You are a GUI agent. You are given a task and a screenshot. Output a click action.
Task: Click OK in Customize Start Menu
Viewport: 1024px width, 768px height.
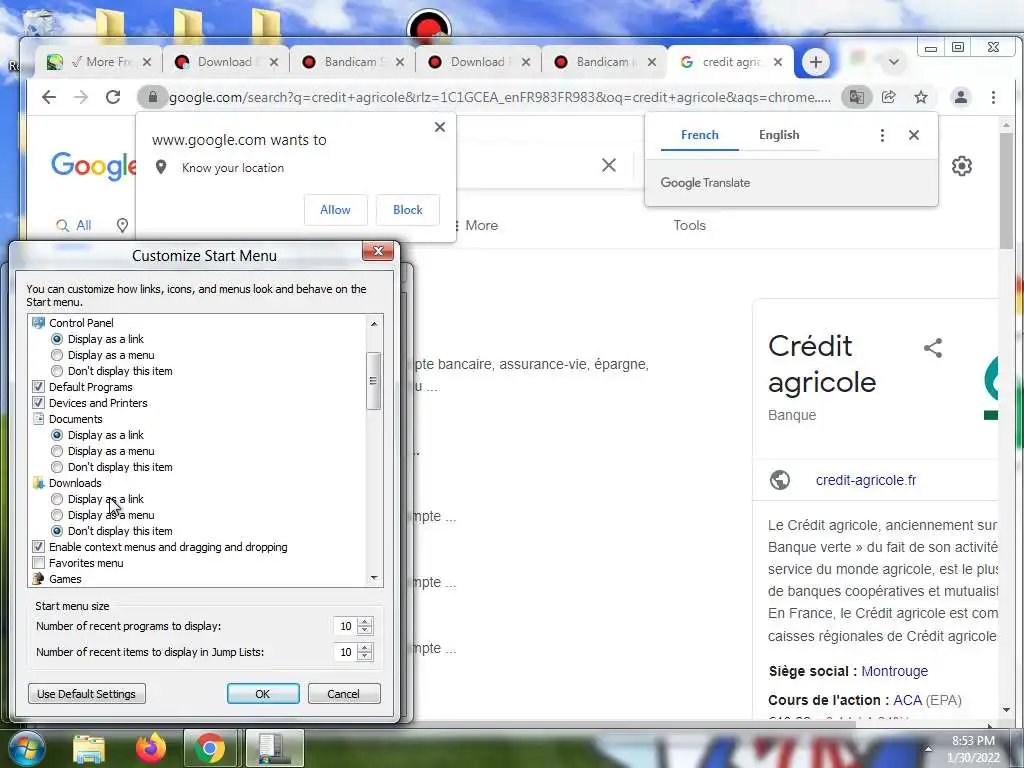(x=263, y=694)
